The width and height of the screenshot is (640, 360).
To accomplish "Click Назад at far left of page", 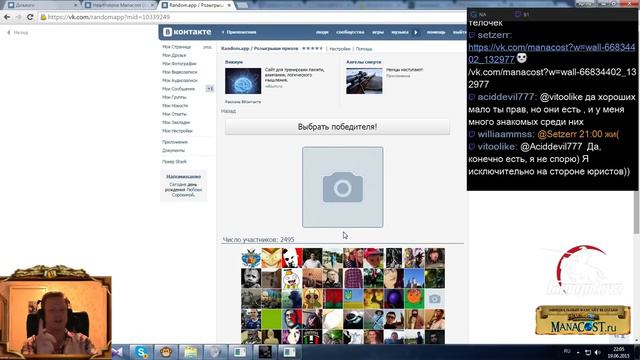I will pyautogui.click(x=18, y=32).
